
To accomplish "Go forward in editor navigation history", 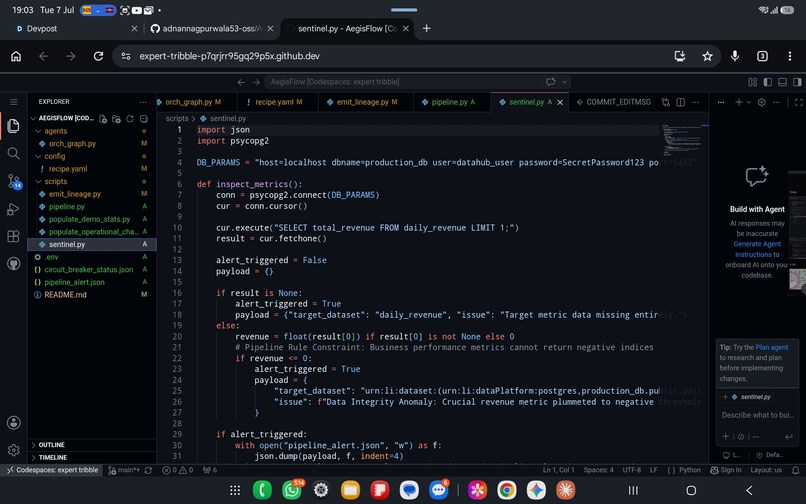I will click(x=256, y=82).
